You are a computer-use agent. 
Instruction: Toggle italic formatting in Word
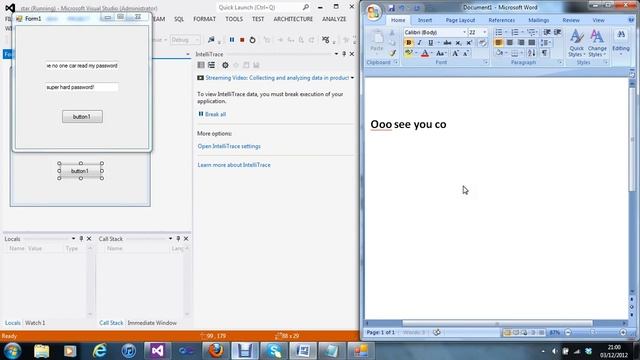419,43
